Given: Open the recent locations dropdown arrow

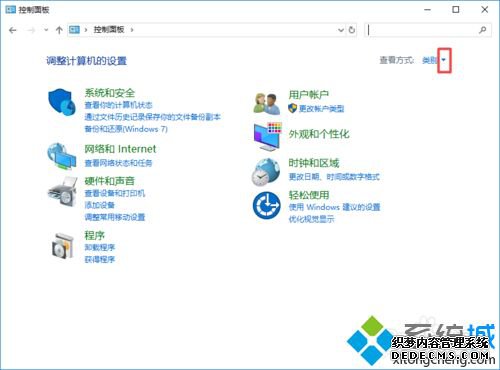Looking at the screenshot, I should [x=46, y=30].
